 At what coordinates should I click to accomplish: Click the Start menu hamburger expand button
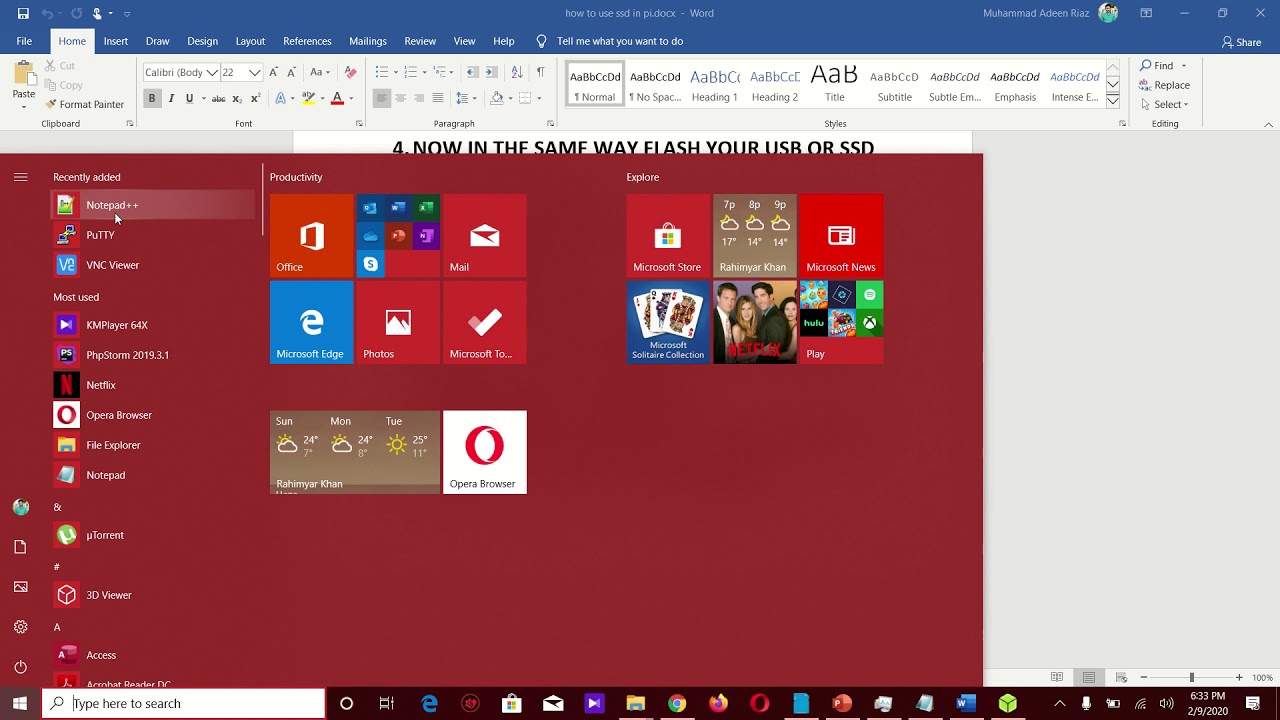coord(21,177)
